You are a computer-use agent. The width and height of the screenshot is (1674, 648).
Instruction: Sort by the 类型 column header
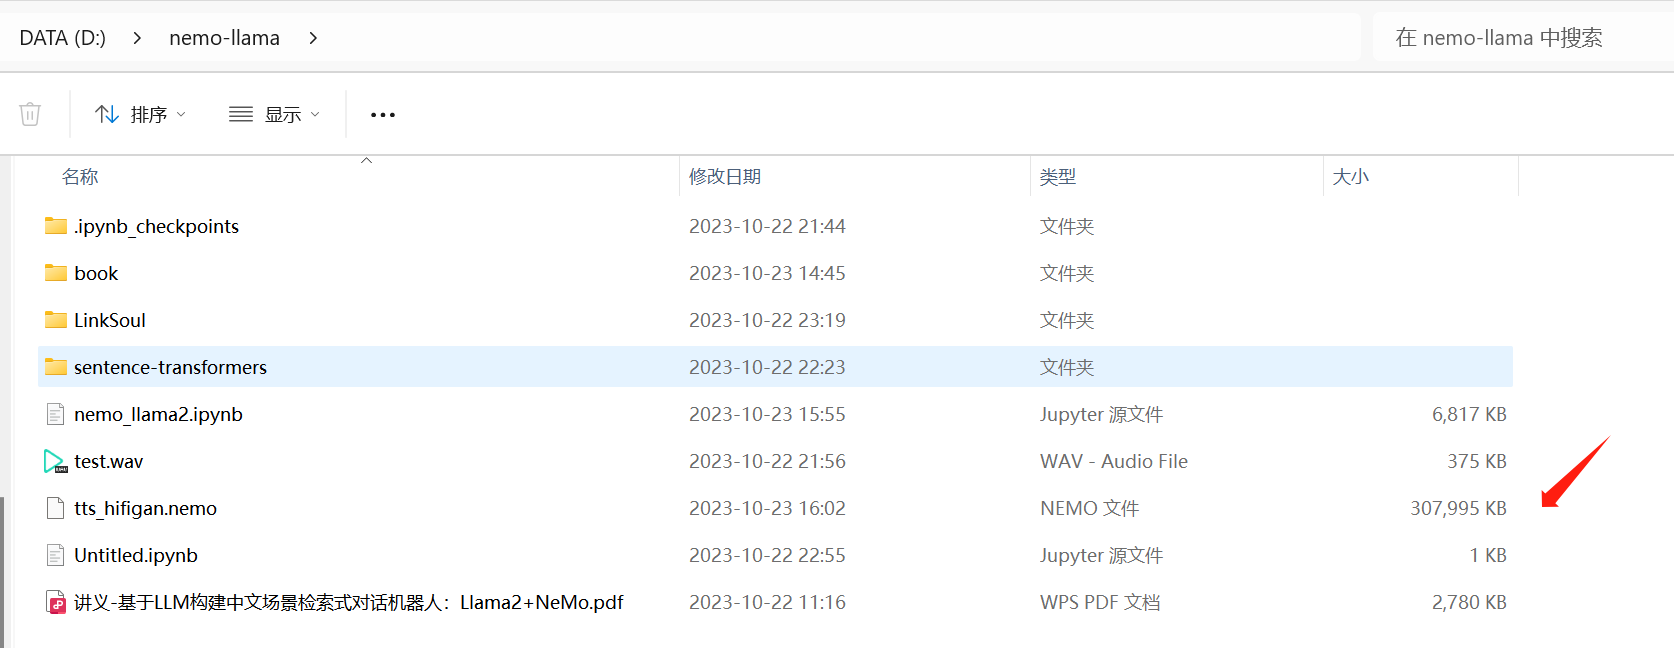click(1058, 177)
